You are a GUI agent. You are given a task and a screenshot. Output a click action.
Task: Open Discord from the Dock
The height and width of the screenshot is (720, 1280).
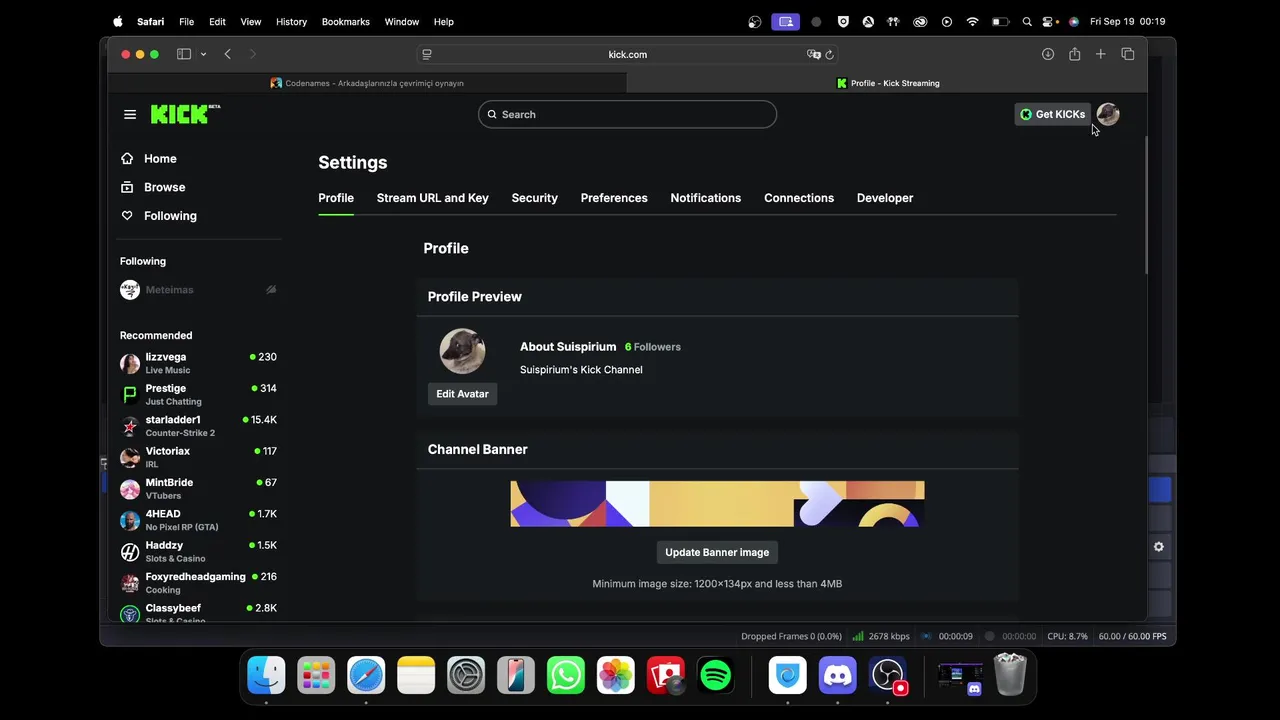tap(838, 676)
